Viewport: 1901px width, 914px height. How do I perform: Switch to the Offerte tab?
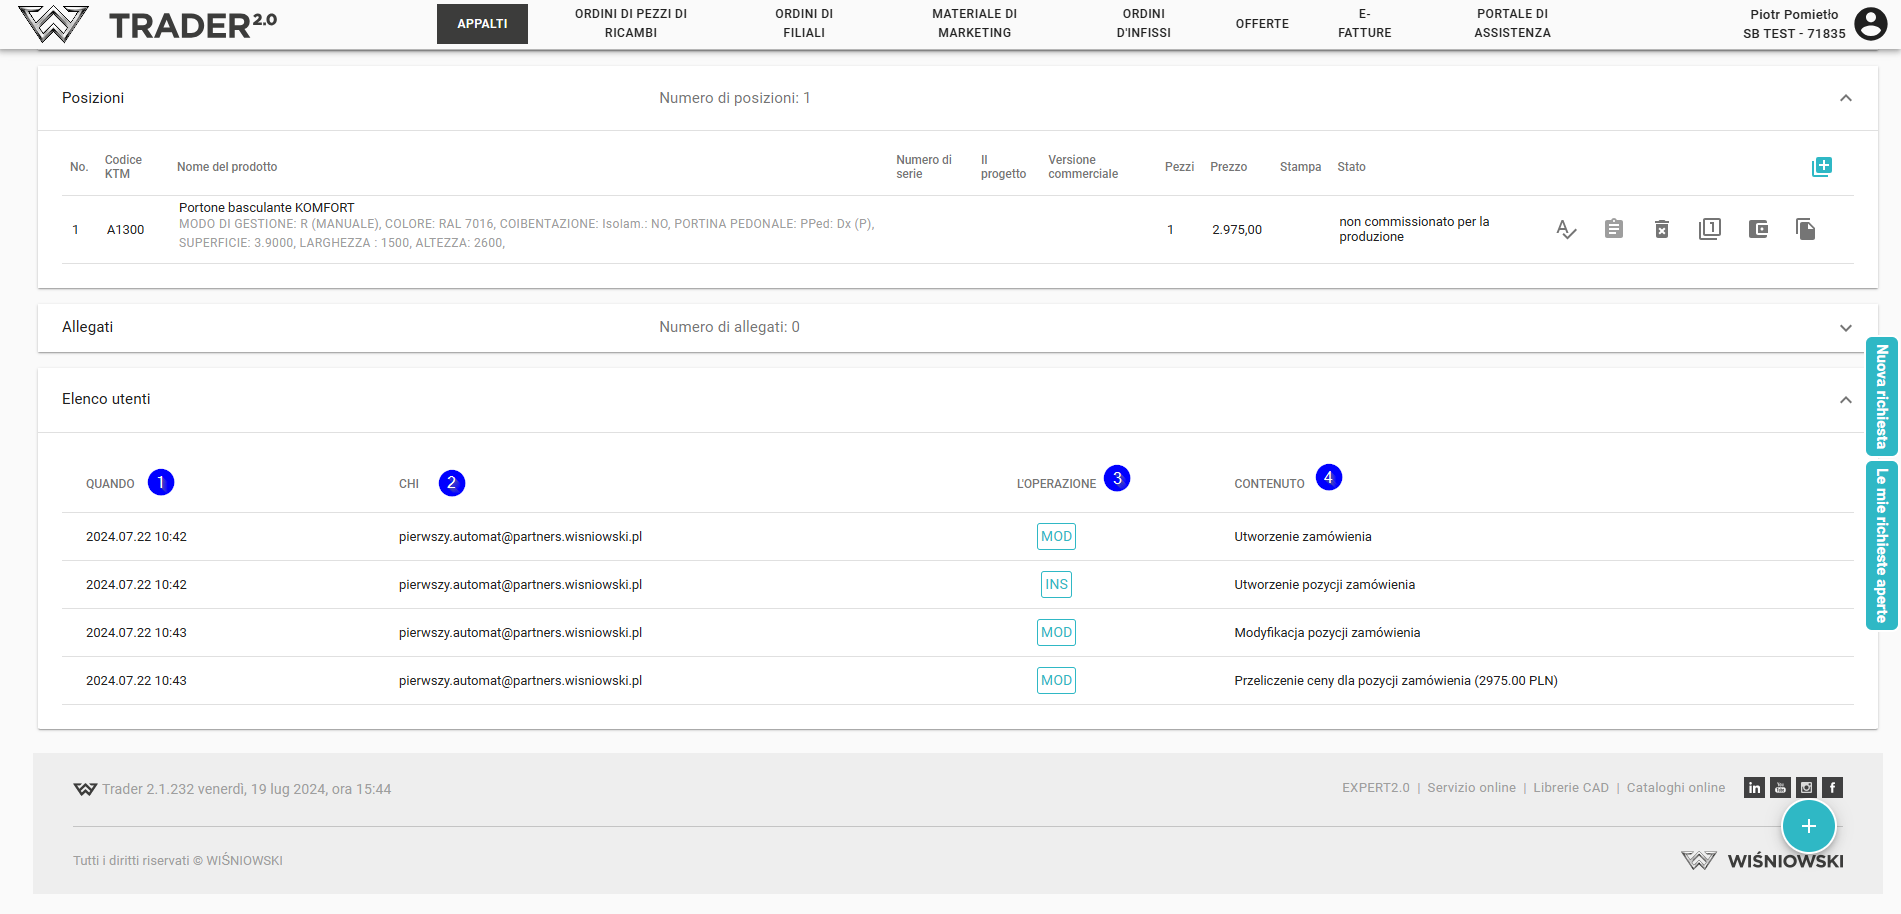(x=1261, y=24)
